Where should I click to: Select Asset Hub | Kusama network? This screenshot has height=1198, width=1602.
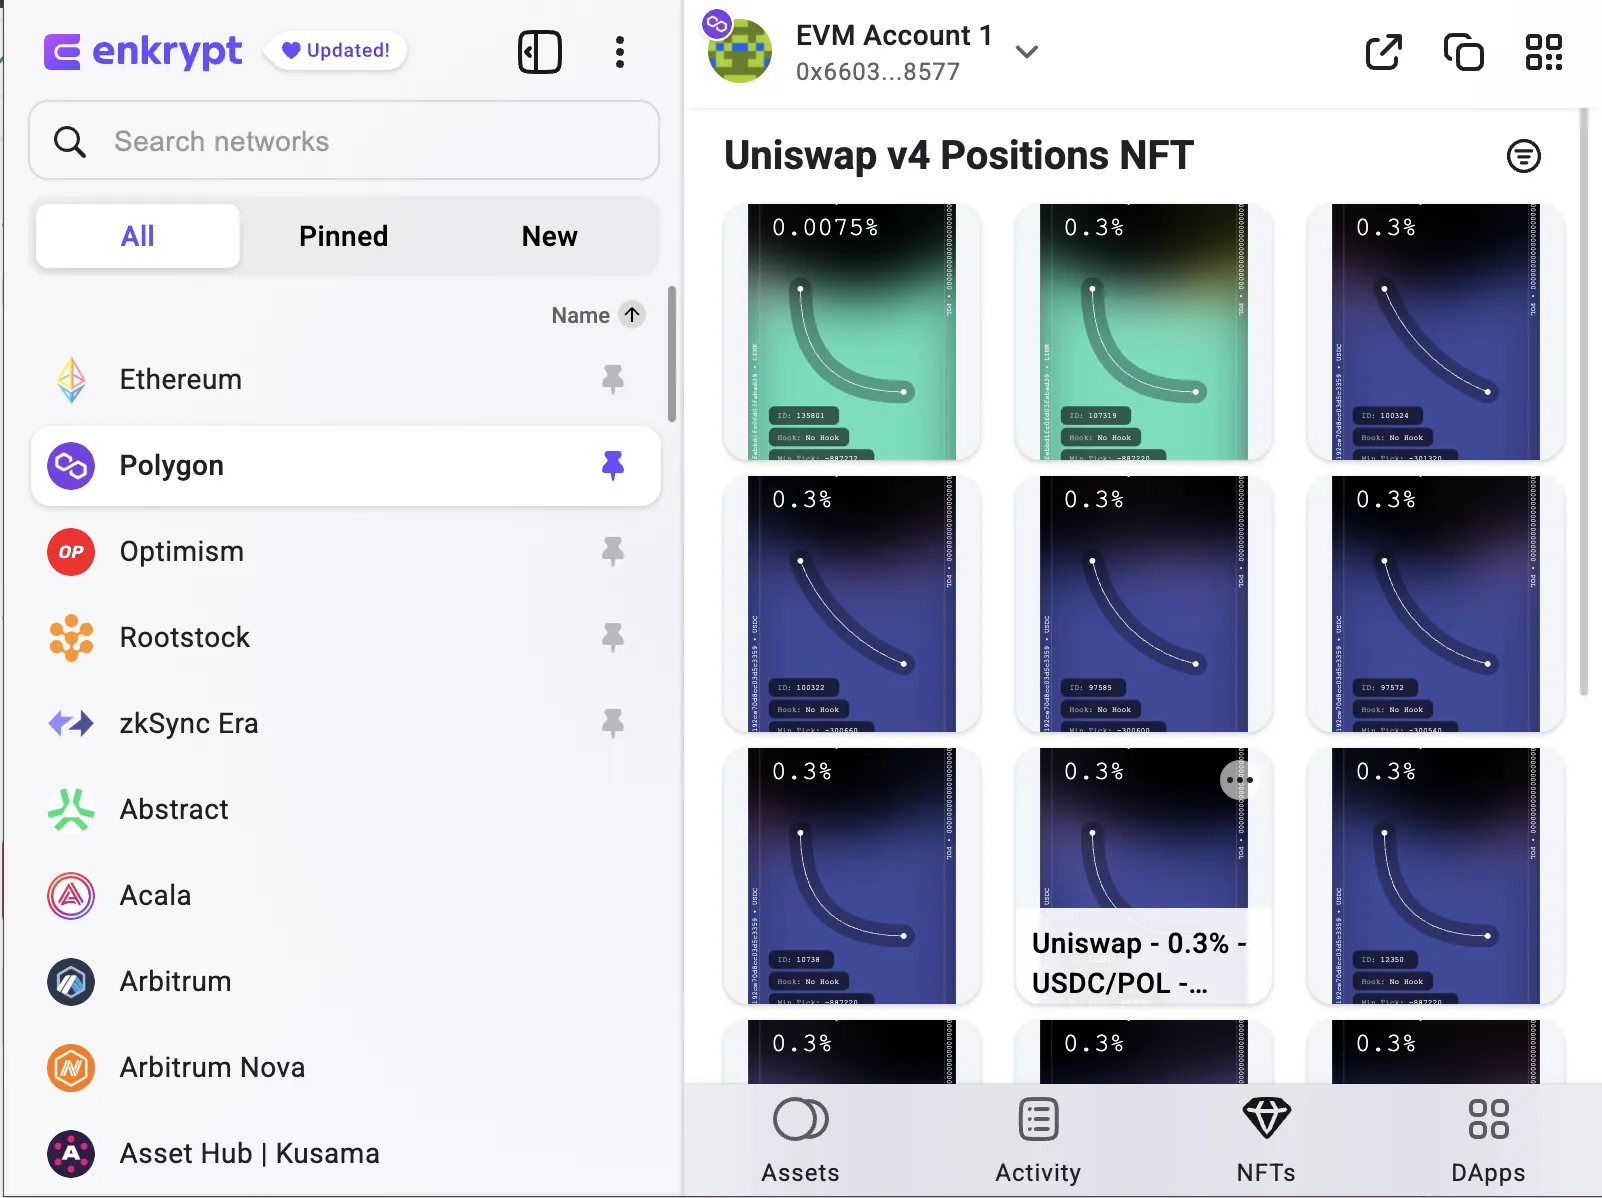point(346,1154)
